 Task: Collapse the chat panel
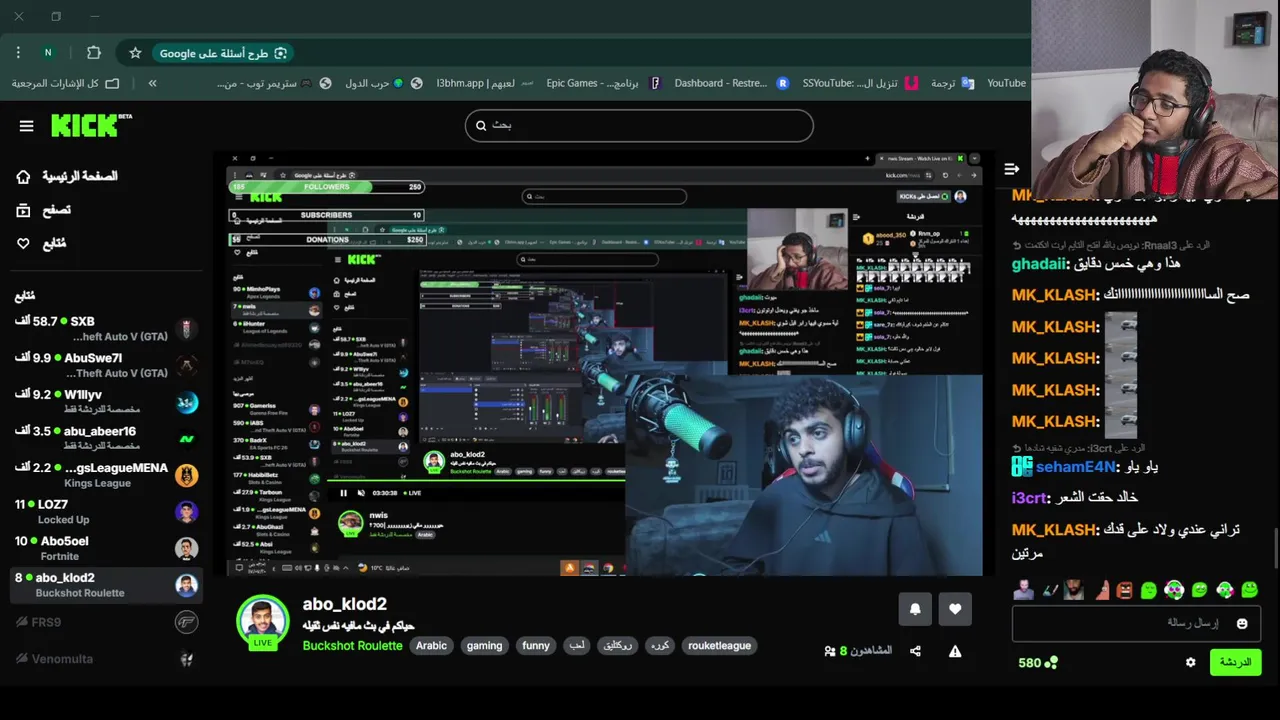(x=1012, y=169)
